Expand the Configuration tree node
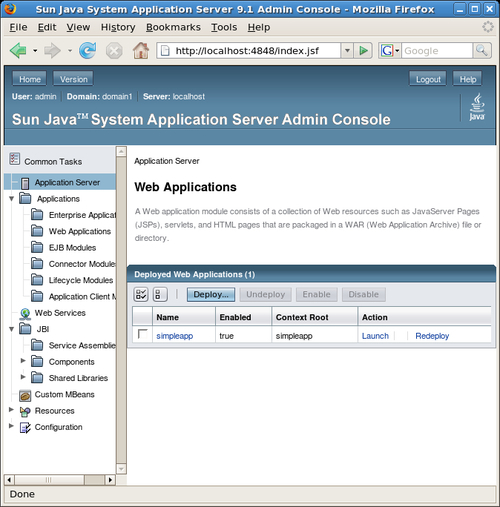Screen dimensions: 500x507 pyautogui.click(x=11, y=426)
